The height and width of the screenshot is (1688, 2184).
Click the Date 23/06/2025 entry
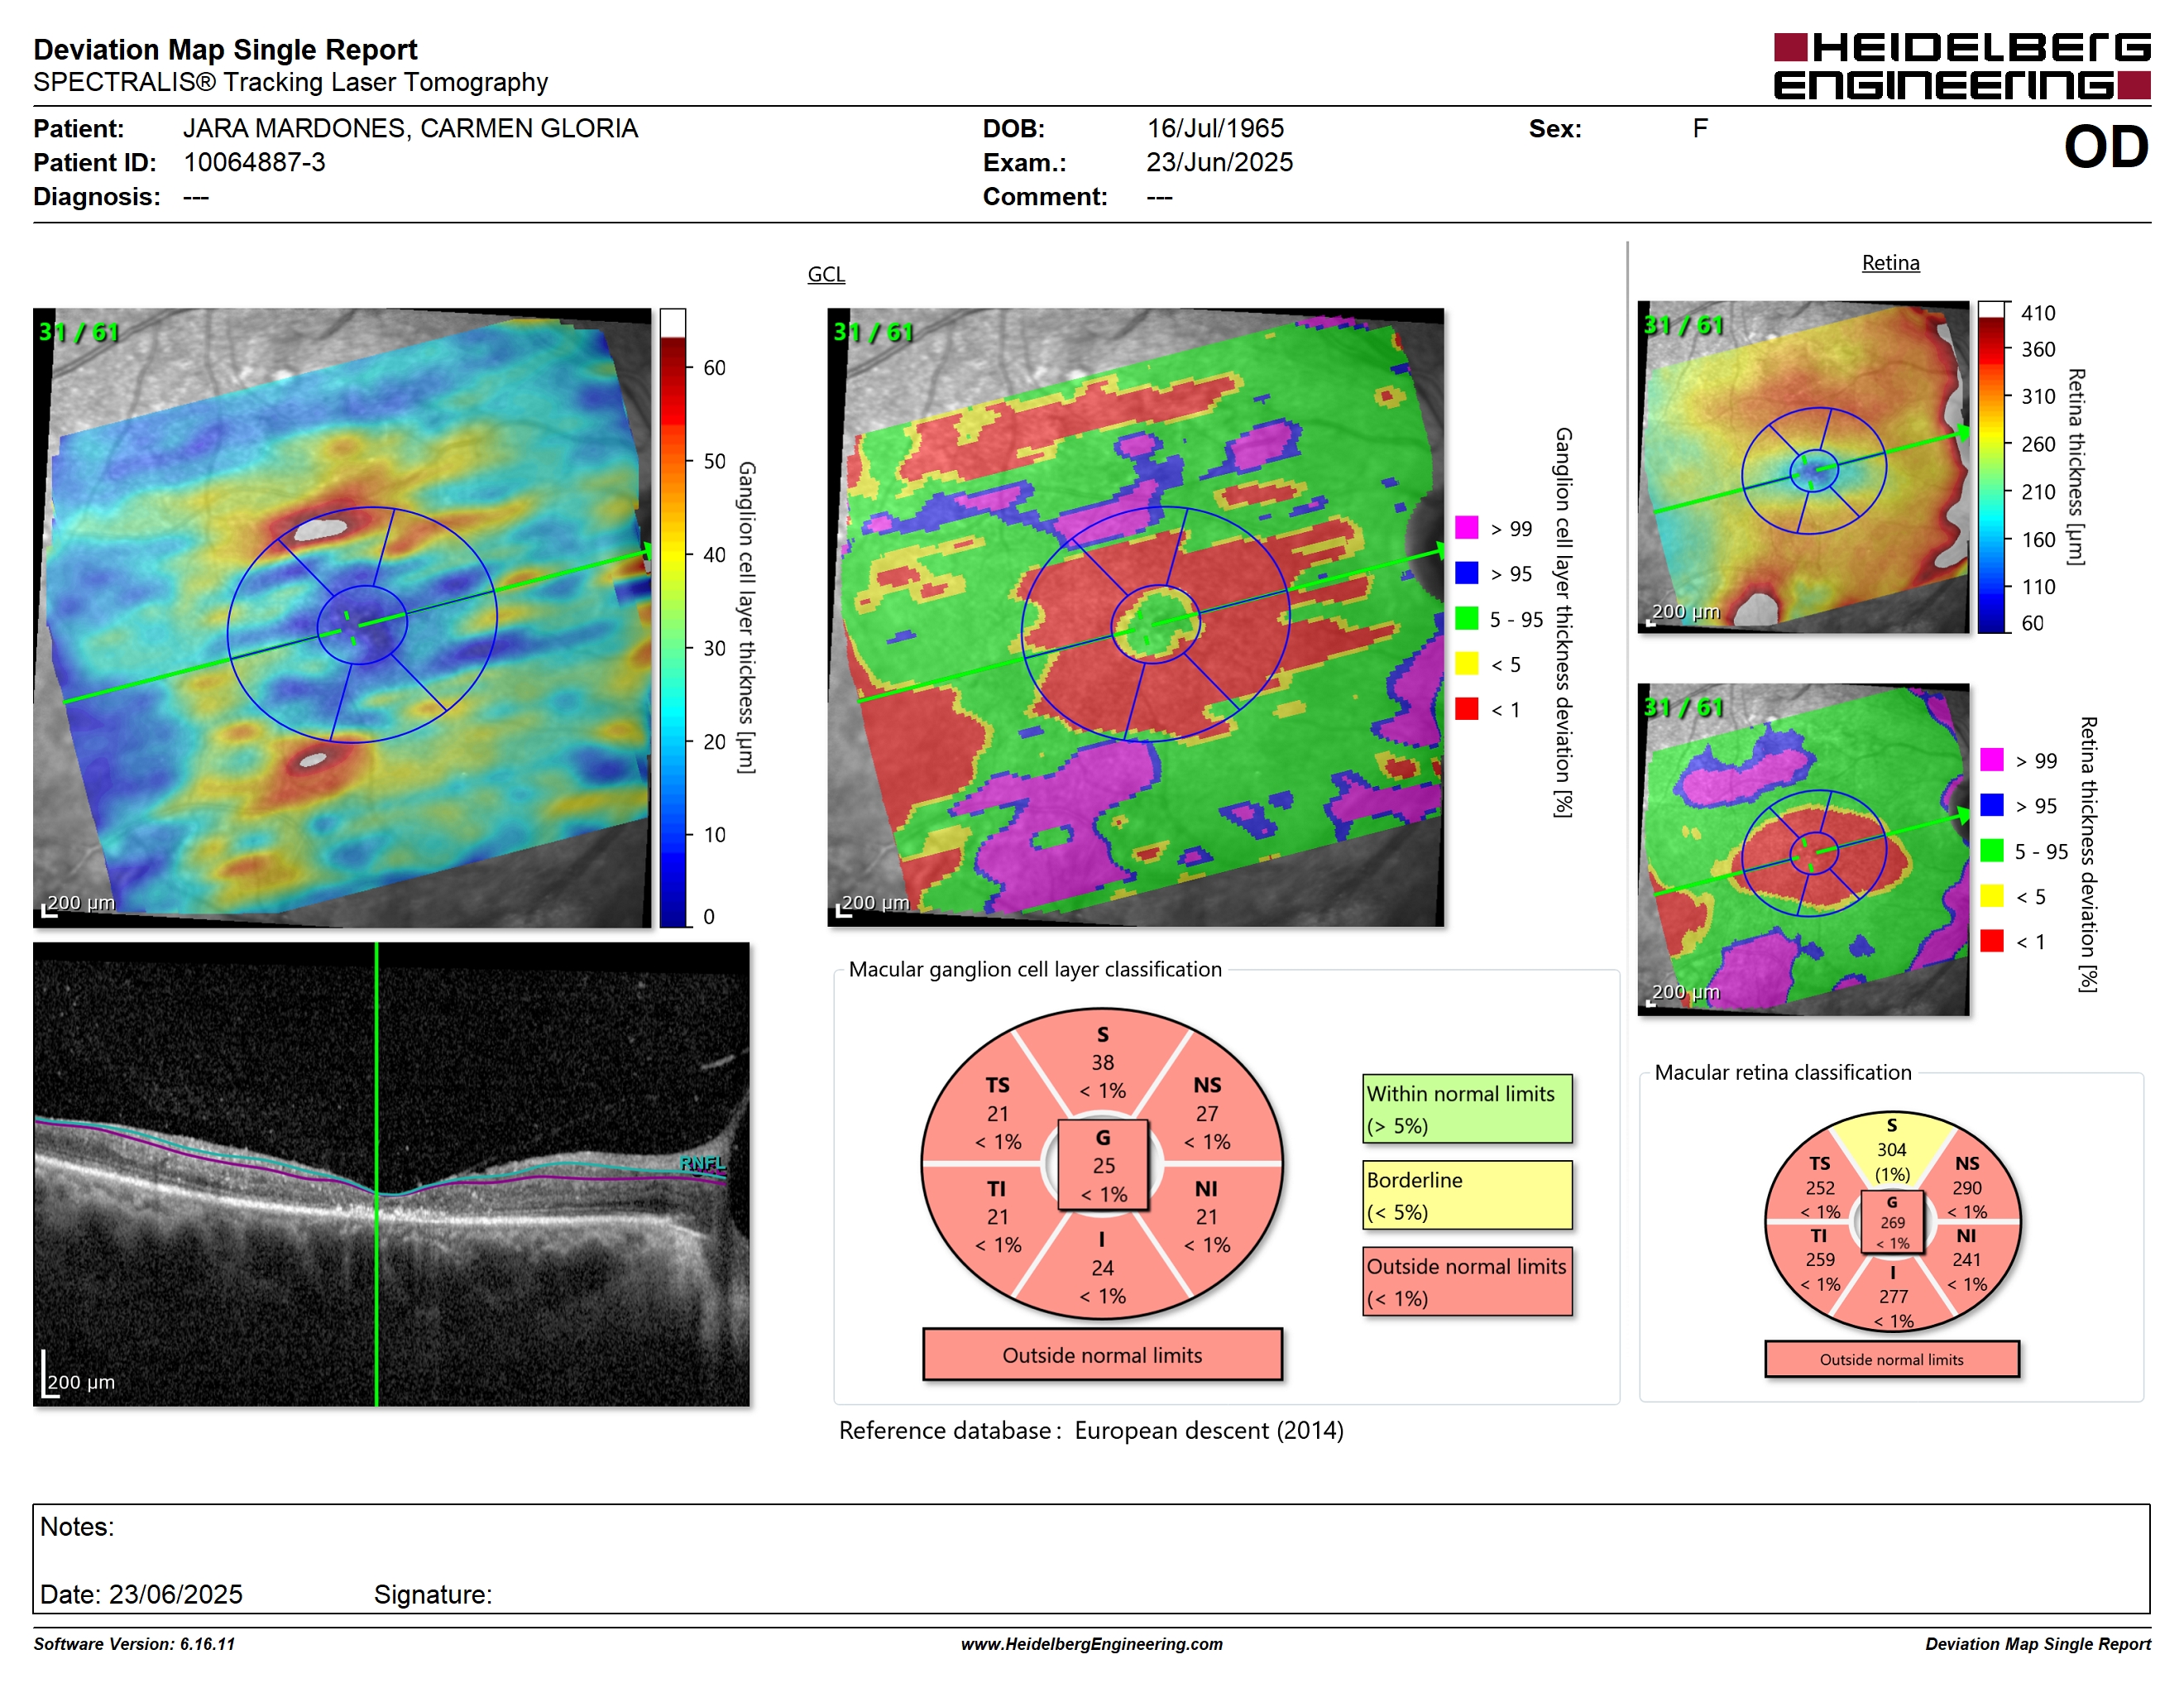click(141, 1594)
